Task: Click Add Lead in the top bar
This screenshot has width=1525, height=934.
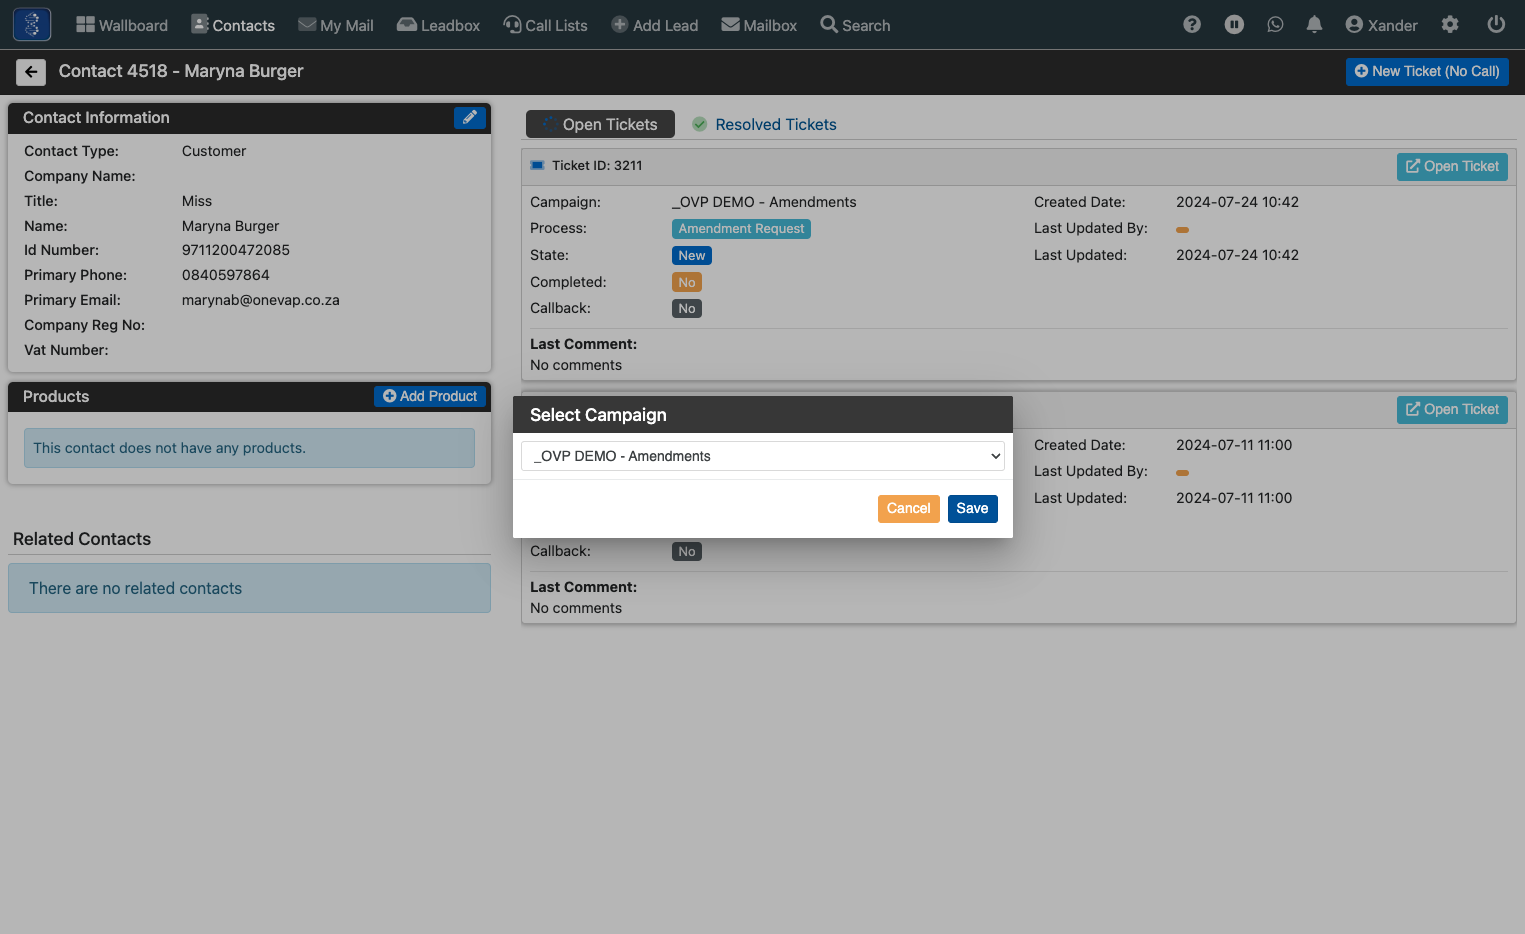Action: click(x=655, y=25)
